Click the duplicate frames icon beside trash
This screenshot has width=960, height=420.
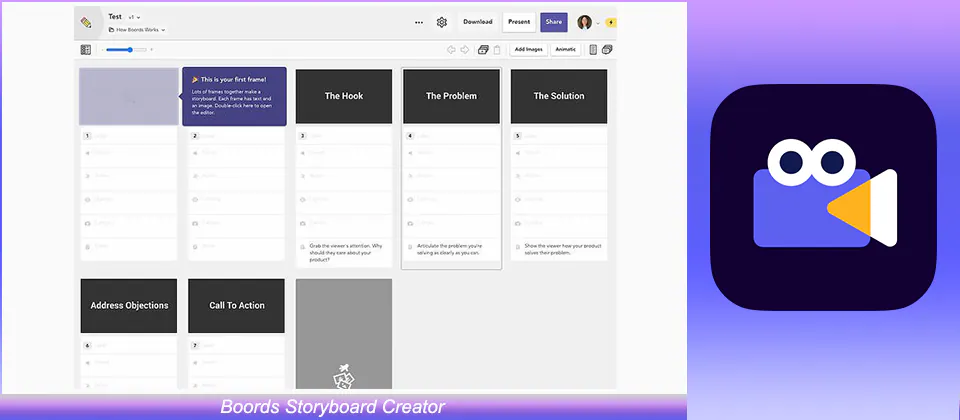483,50
